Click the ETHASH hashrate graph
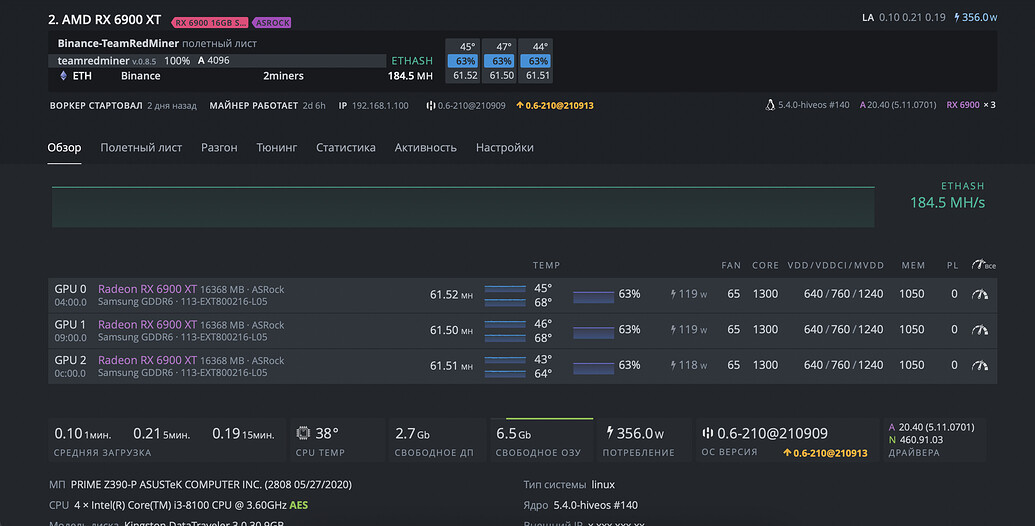The height and width of the screenshot is (526, 1035). click(463, 207)
